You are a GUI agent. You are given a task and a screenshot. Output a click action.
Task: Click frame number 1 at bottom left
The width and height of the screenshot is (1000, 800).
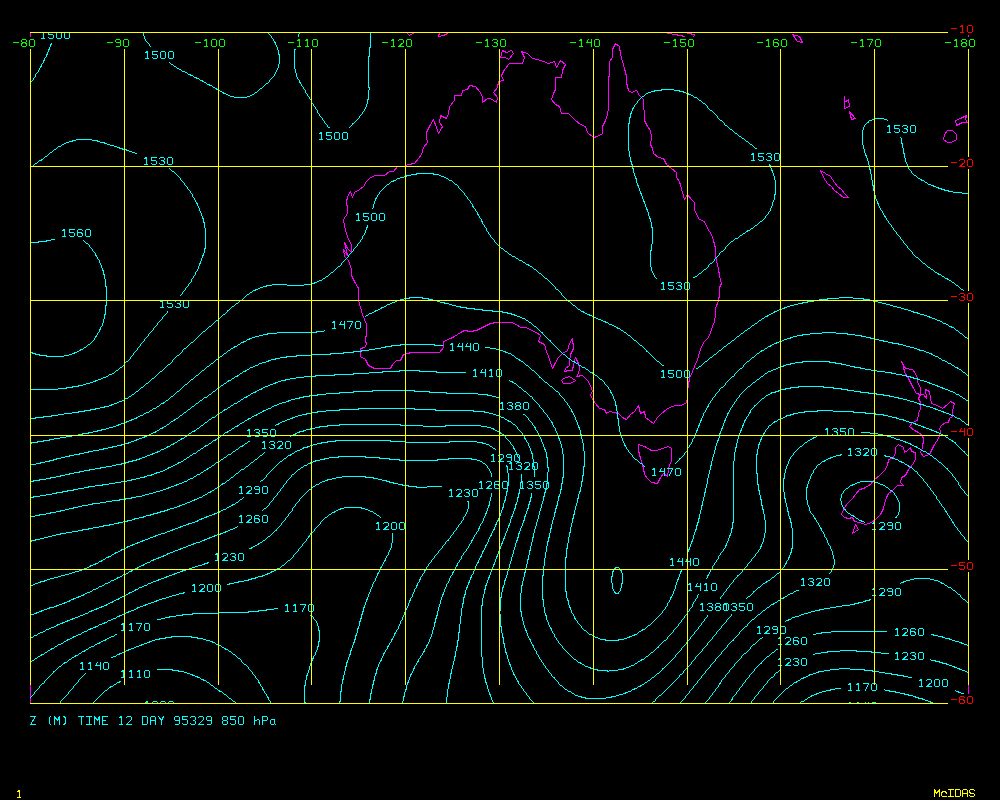[x=18, y=793]
